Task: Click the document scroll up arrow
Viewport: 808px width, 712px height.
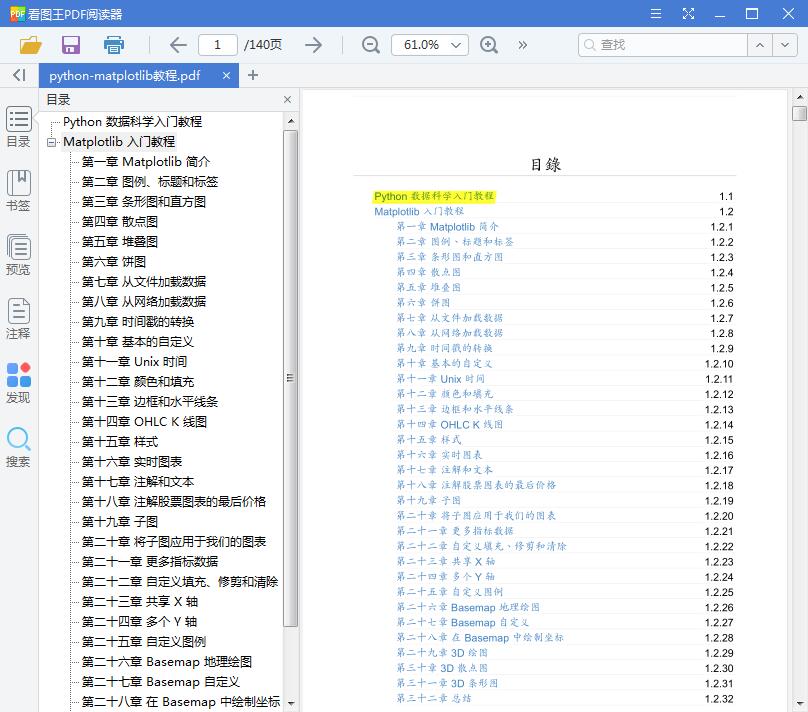Action: pos(800,97)
